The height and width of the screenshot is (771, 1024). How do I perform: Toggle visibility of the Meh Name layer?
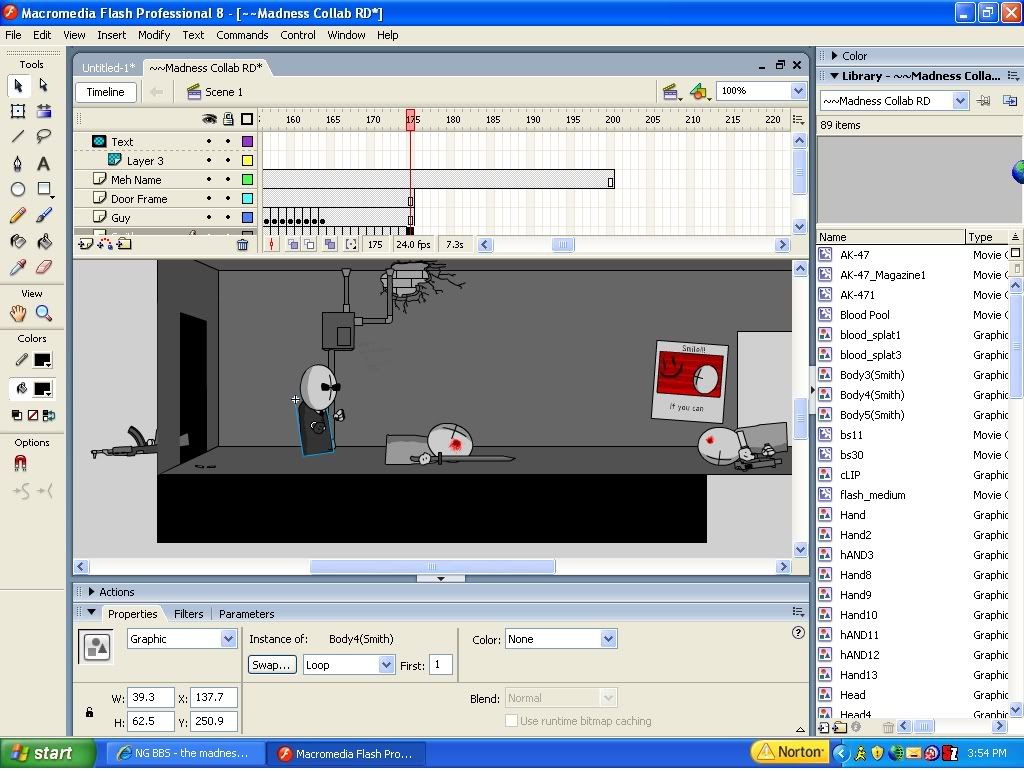point(209,180)
